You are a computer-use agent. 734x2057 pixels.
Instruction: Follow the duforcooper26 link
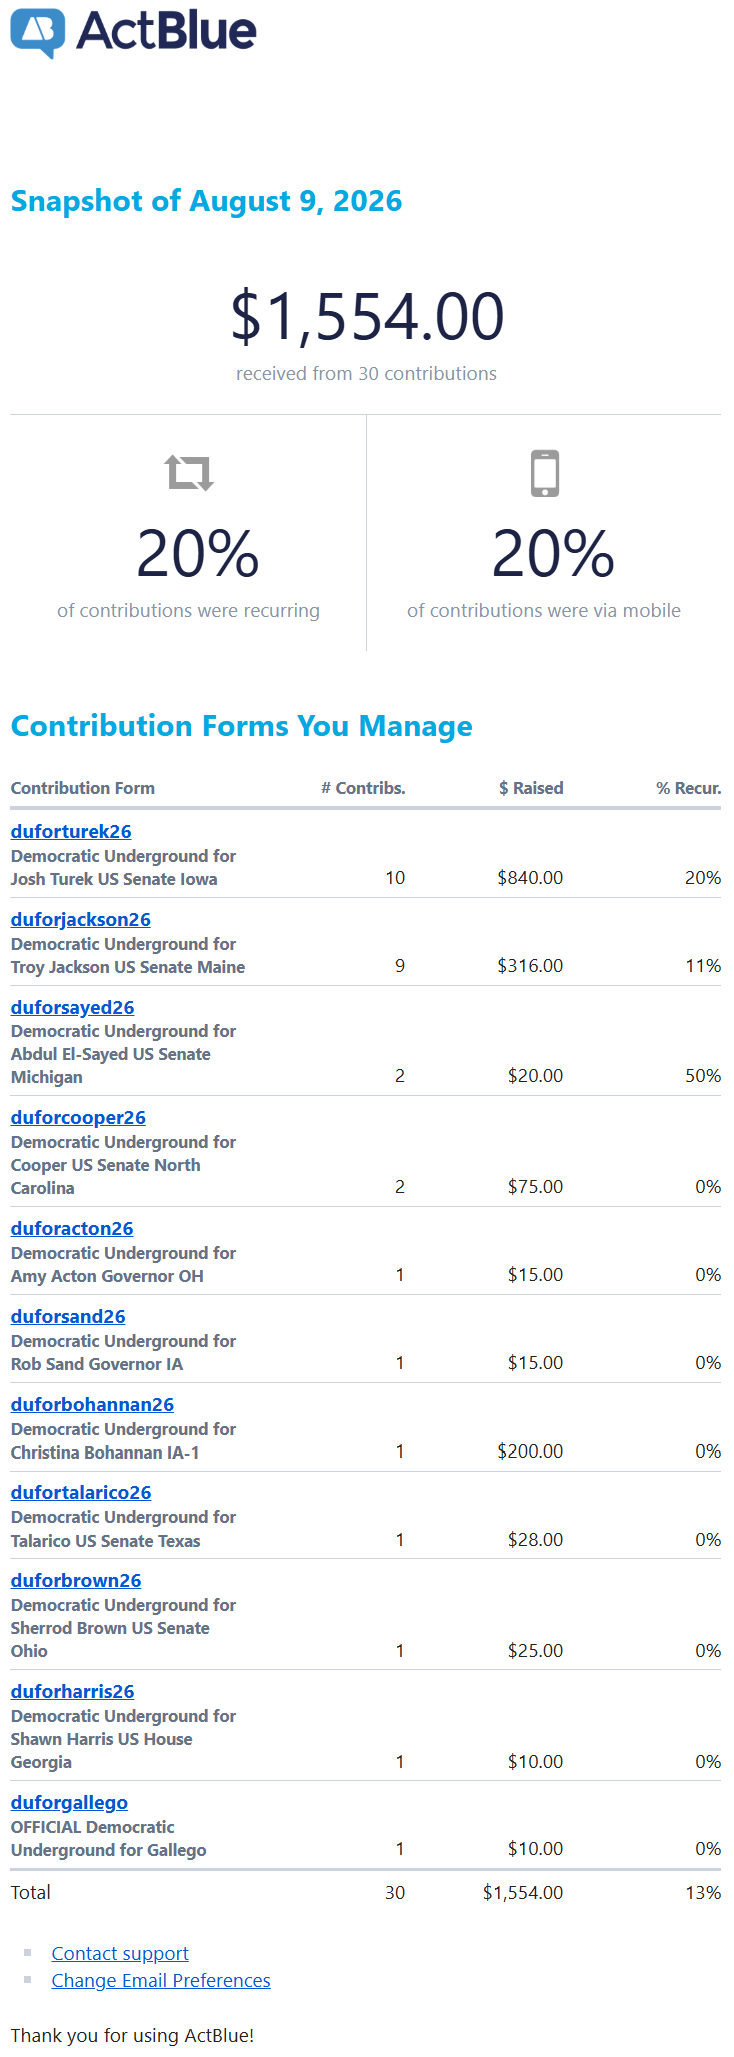click(x=78, y=1118)
